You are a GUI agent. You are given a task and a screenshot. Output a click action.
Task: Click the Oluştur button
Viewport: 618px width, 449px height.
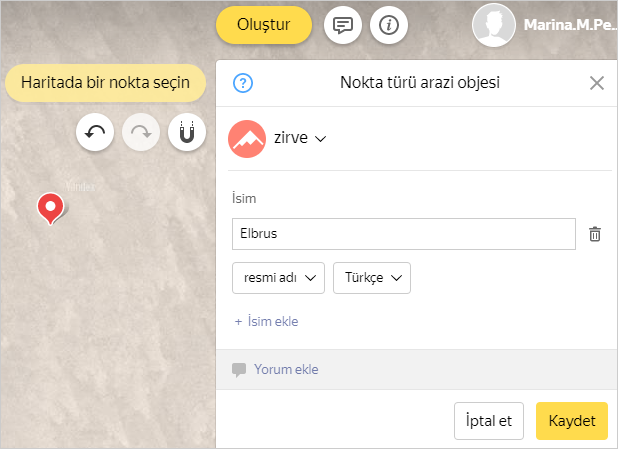264,25
